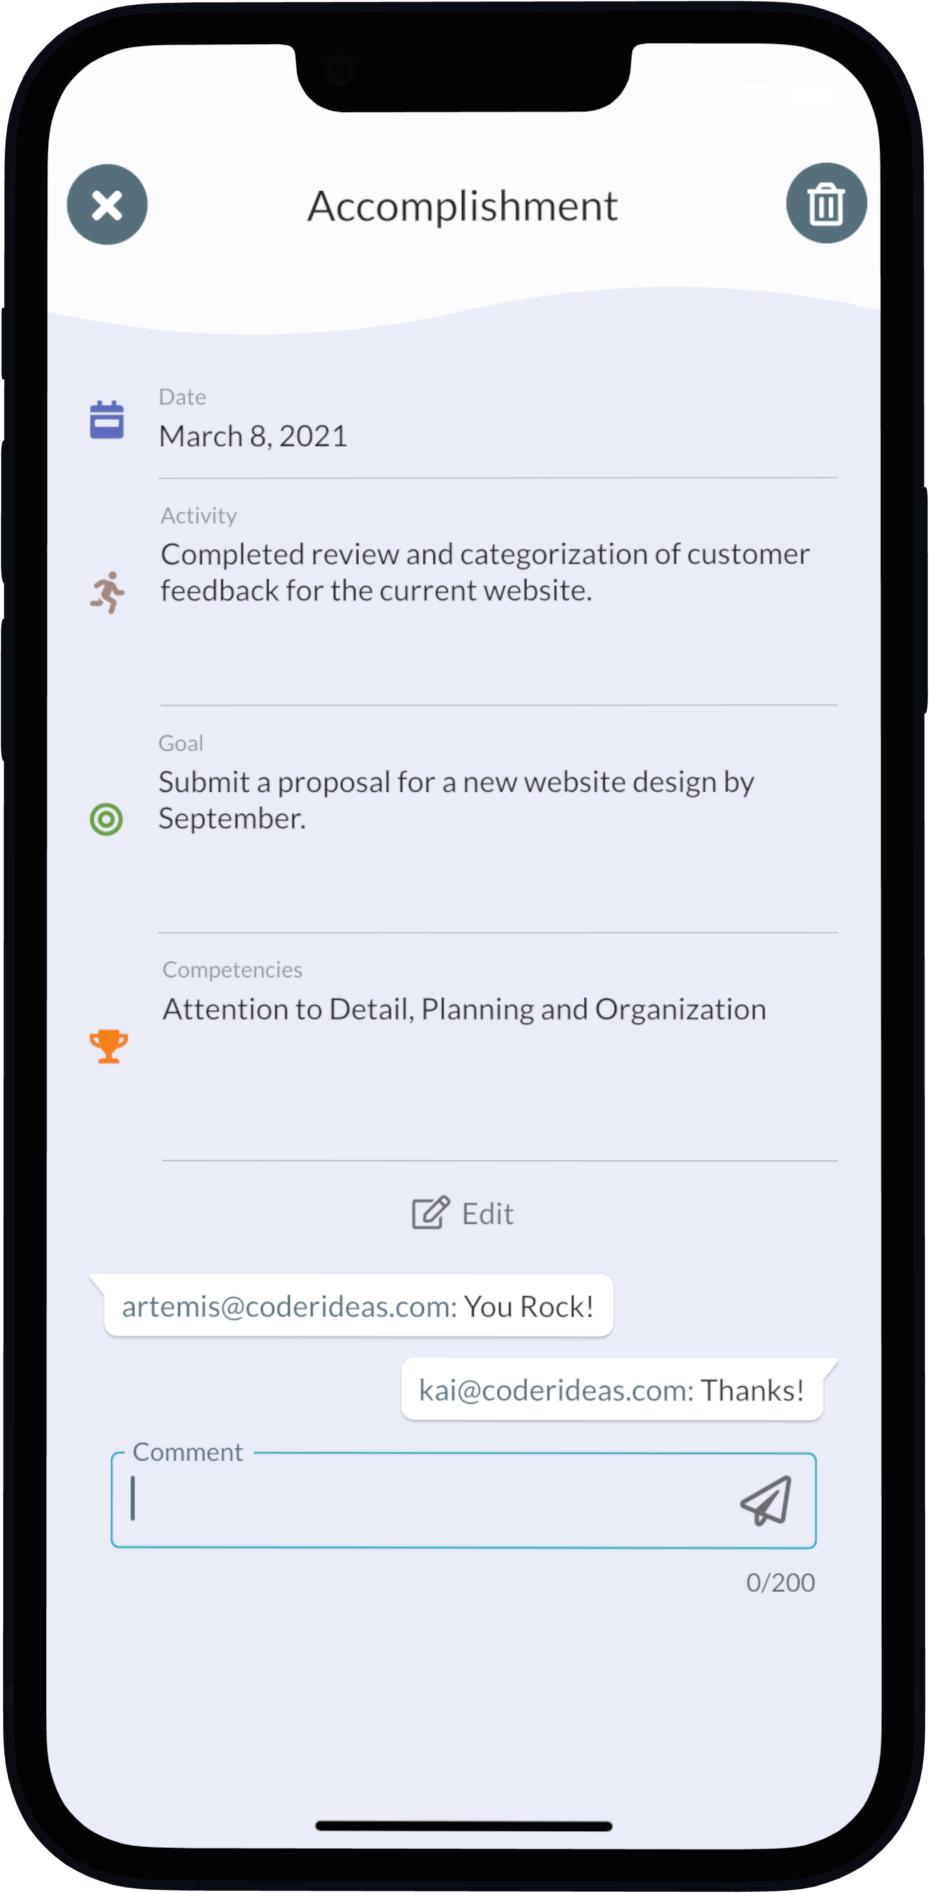Delete accomplishment using trash can icon
This screenshot has height=1893, width=929.
click(x=826, y=203)
